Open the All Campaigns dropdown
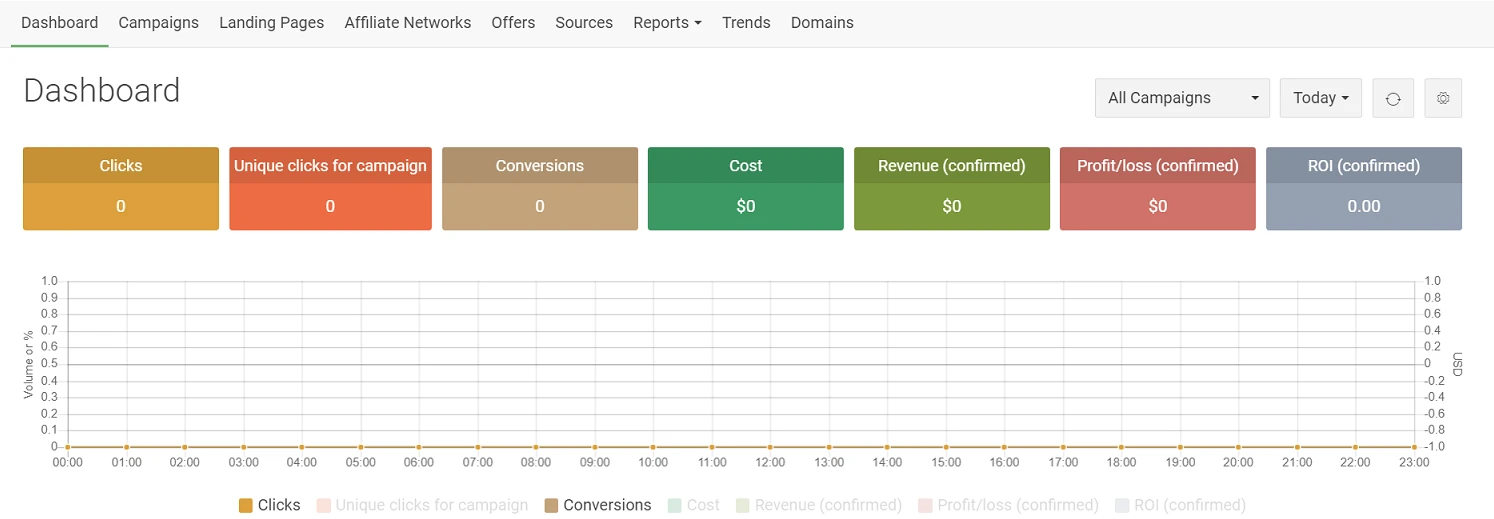Viewport: 1494px width, 519px height. click(1182, 98)
